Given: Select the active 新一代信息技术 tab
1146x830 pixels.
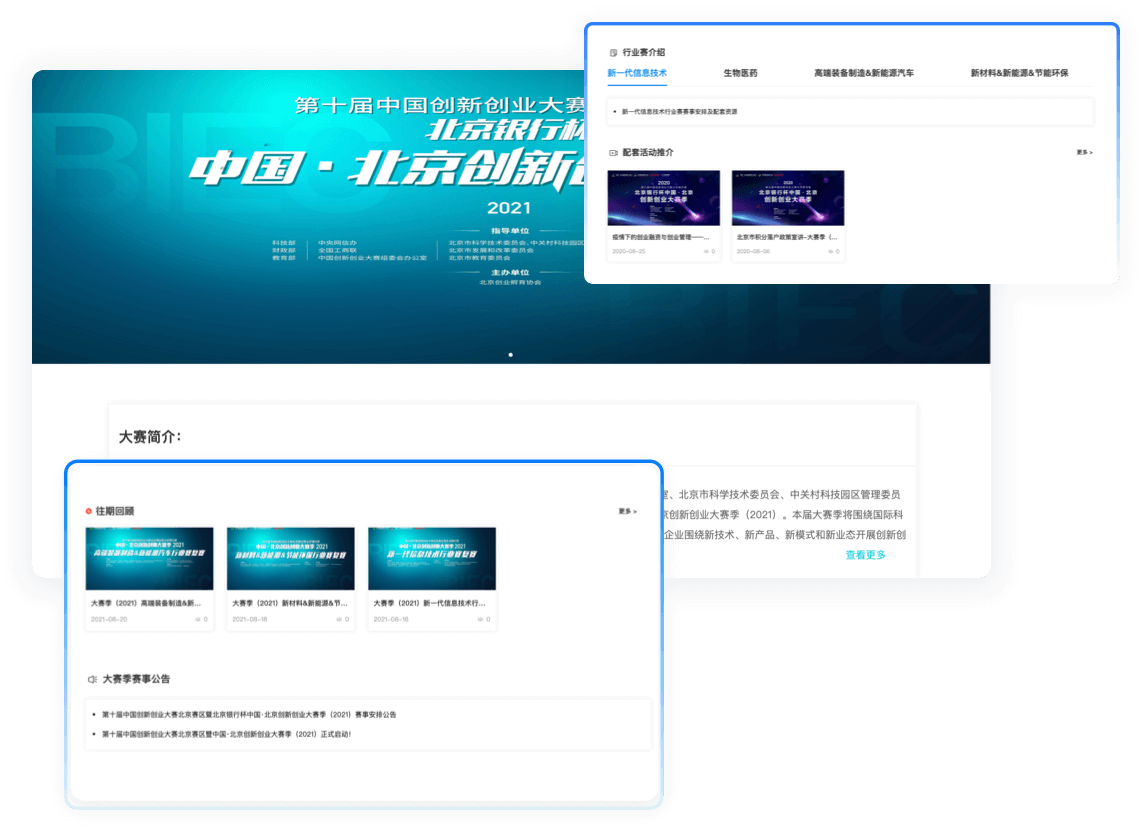Looking at the screenshot, I should 637,72.
